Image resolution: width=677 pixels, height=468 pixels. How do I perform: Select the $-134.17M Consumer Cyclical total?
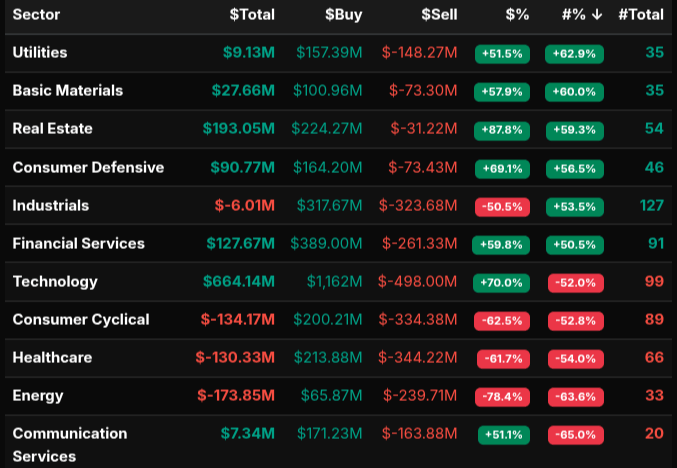point(237,320)
